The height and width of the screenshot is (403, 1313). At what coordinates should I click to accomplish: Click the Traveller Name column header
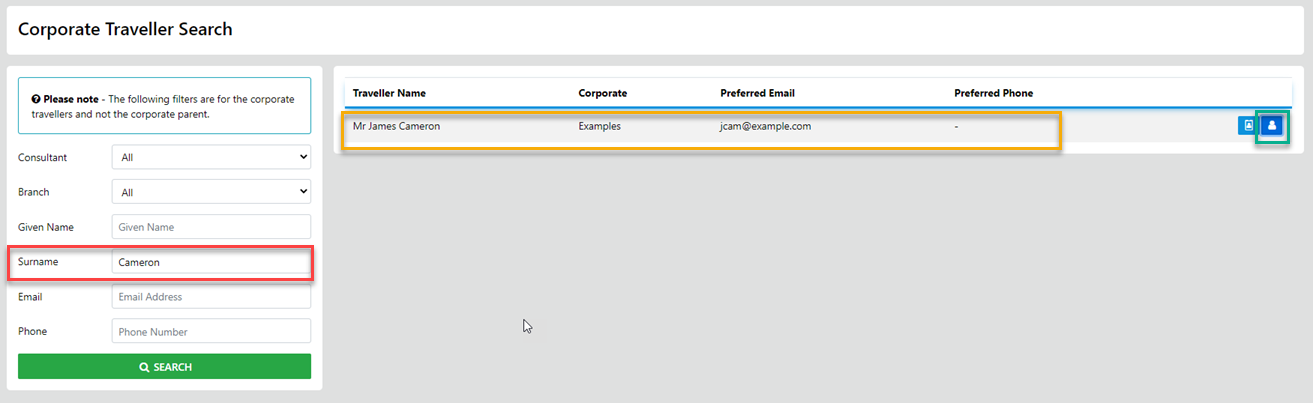(x=389, y=93)
